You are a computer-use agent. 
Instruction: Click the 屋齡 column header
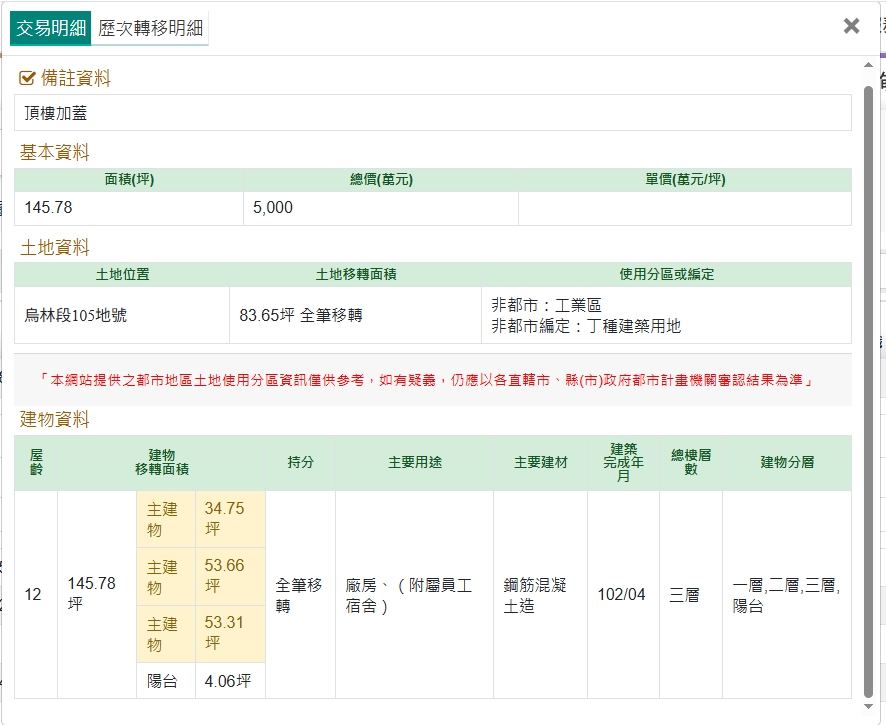point(36,462)
